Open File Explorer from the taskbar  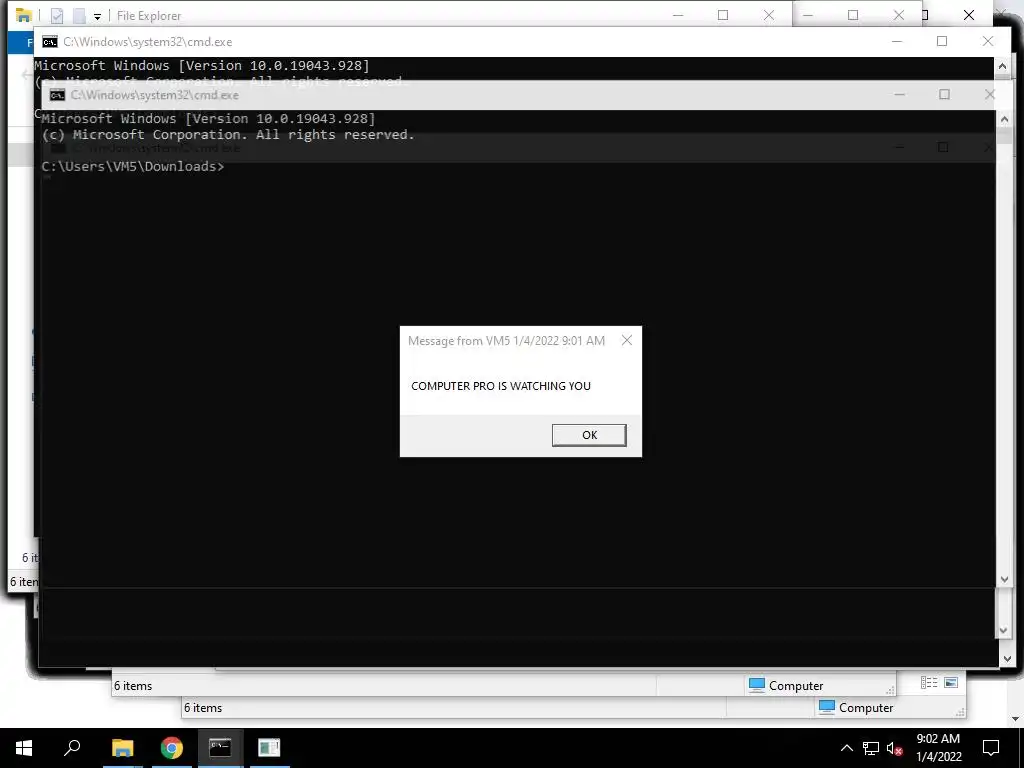122,748
